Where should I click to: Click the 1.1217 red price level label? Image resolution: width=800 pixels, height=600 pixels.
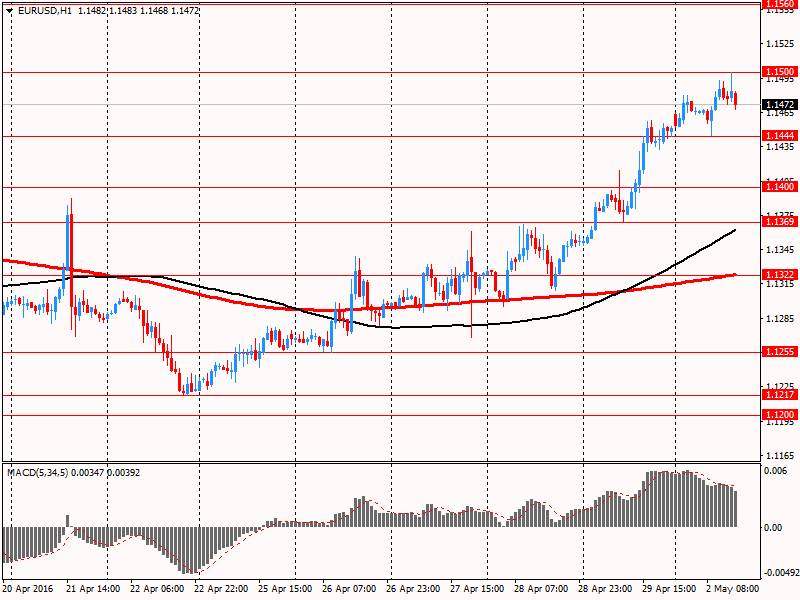780,394
